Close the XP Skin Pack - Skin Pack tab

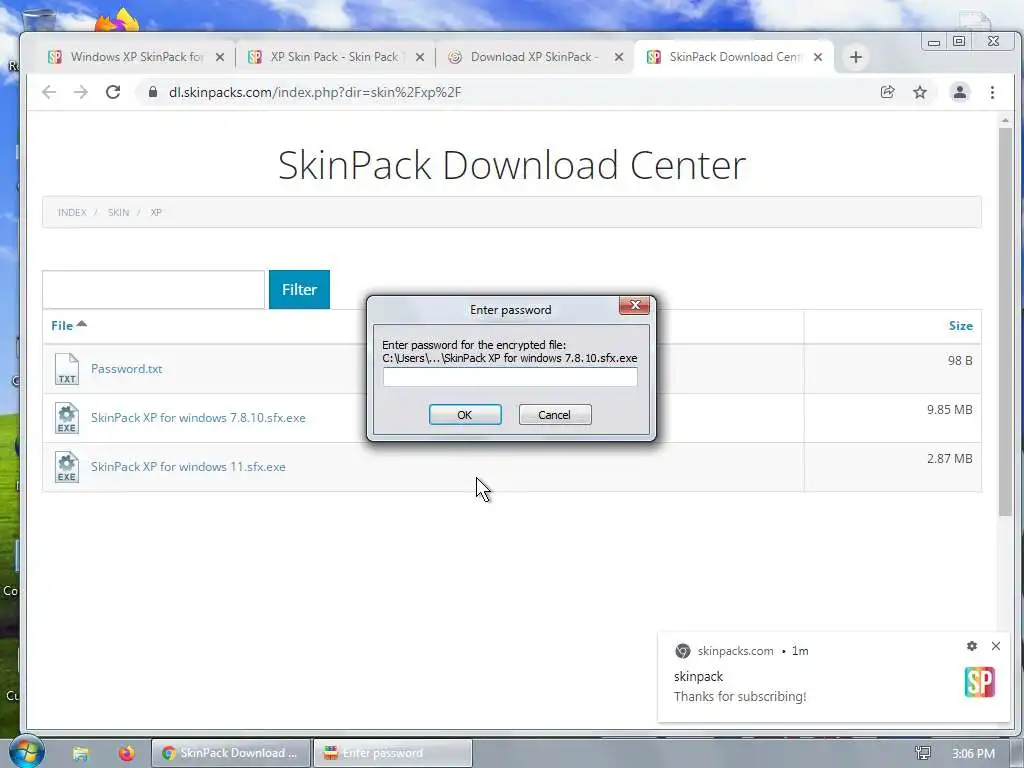pos(420,57)
